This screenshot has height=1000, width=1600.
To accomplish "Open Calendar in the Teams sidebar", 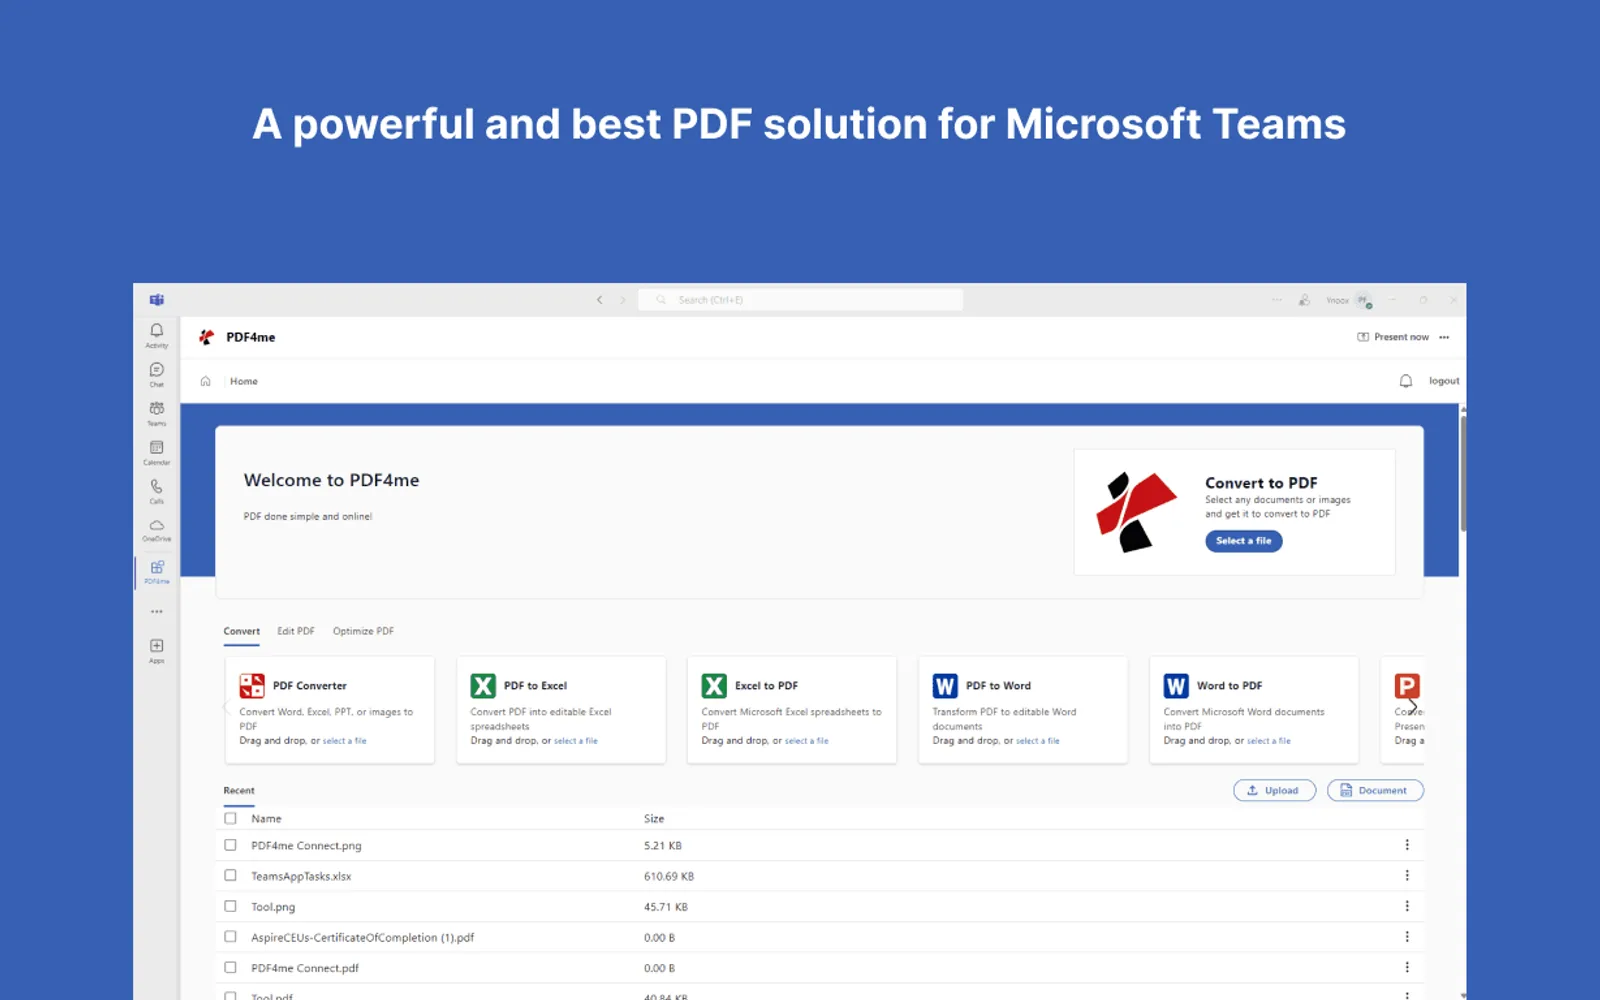I will (157, 453).
